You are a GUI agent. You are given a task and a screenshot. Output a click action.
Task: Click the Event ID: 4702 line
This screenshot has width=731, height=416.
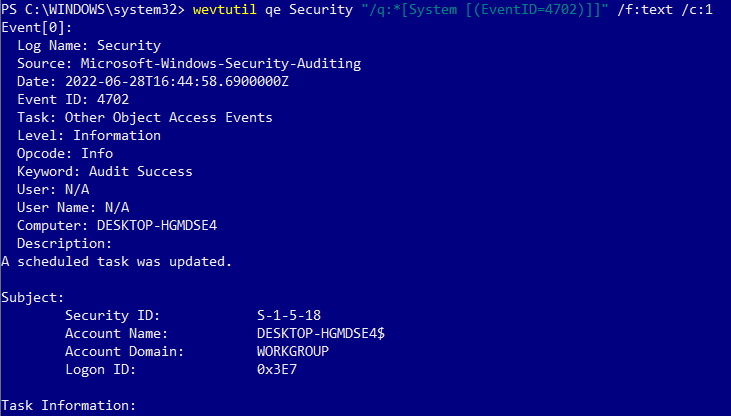point(73,99)
